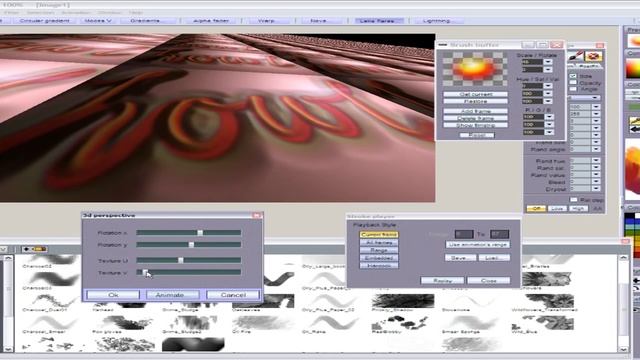Open the Rand sat dropdown arrow
The image size is (640, 360).
click(x=596, y=168)
